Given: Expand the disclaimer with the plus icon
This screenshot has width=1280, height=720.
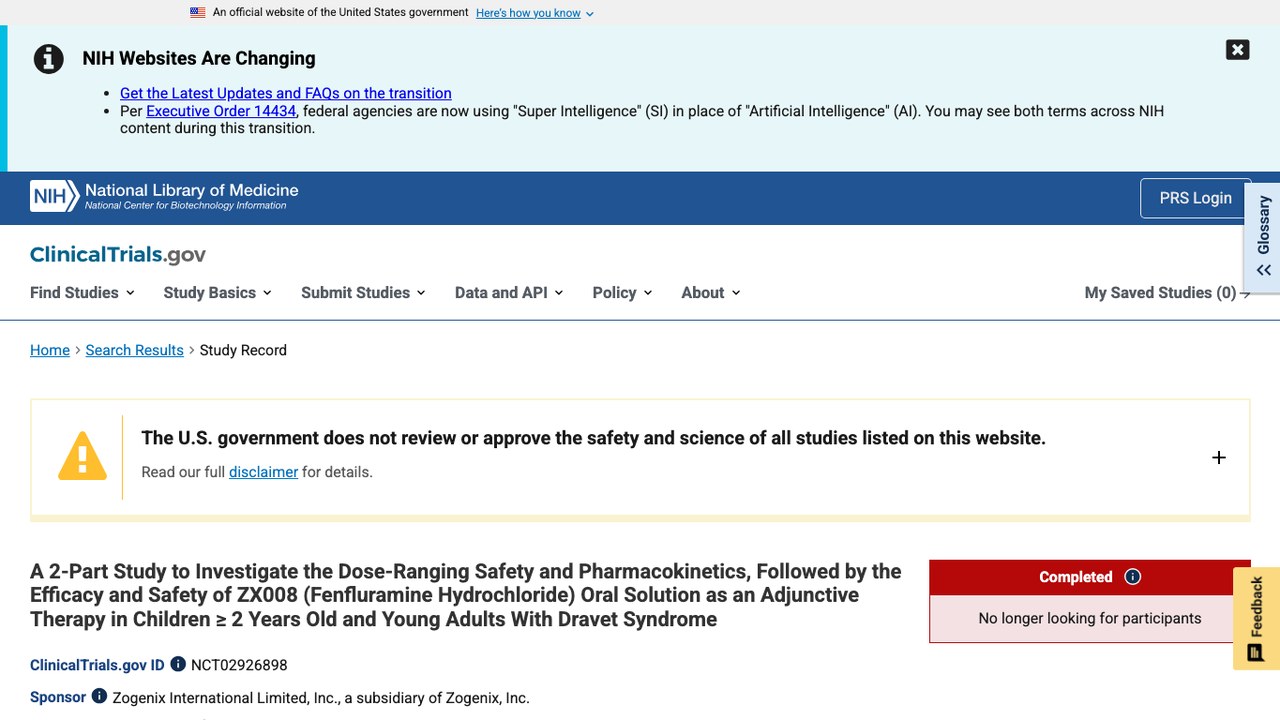Looking at the screenshot, I should coord(1219,457).
